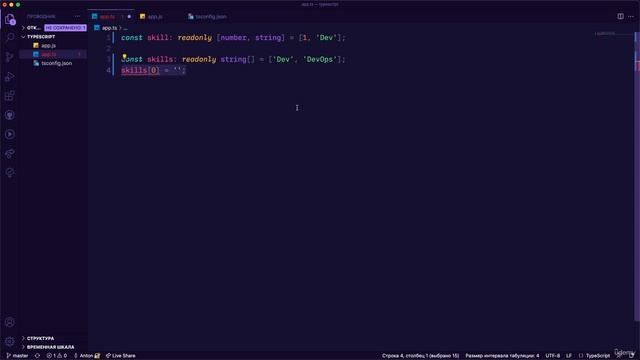Open the Source Control view icon
The image size is (640, 360).
point(10,57)
